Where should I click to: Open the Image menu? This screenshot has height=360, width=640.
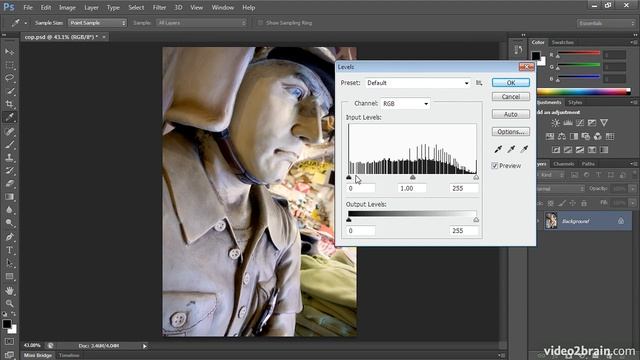(67, 7)
